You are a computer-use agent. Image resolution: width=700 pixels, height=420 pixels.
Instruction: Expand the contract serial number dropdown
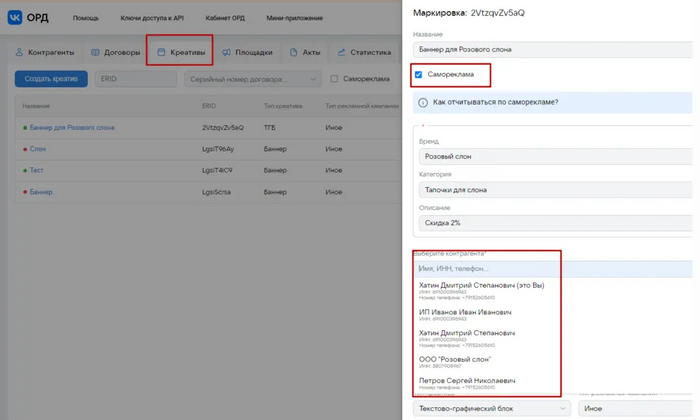click(312, 79)
